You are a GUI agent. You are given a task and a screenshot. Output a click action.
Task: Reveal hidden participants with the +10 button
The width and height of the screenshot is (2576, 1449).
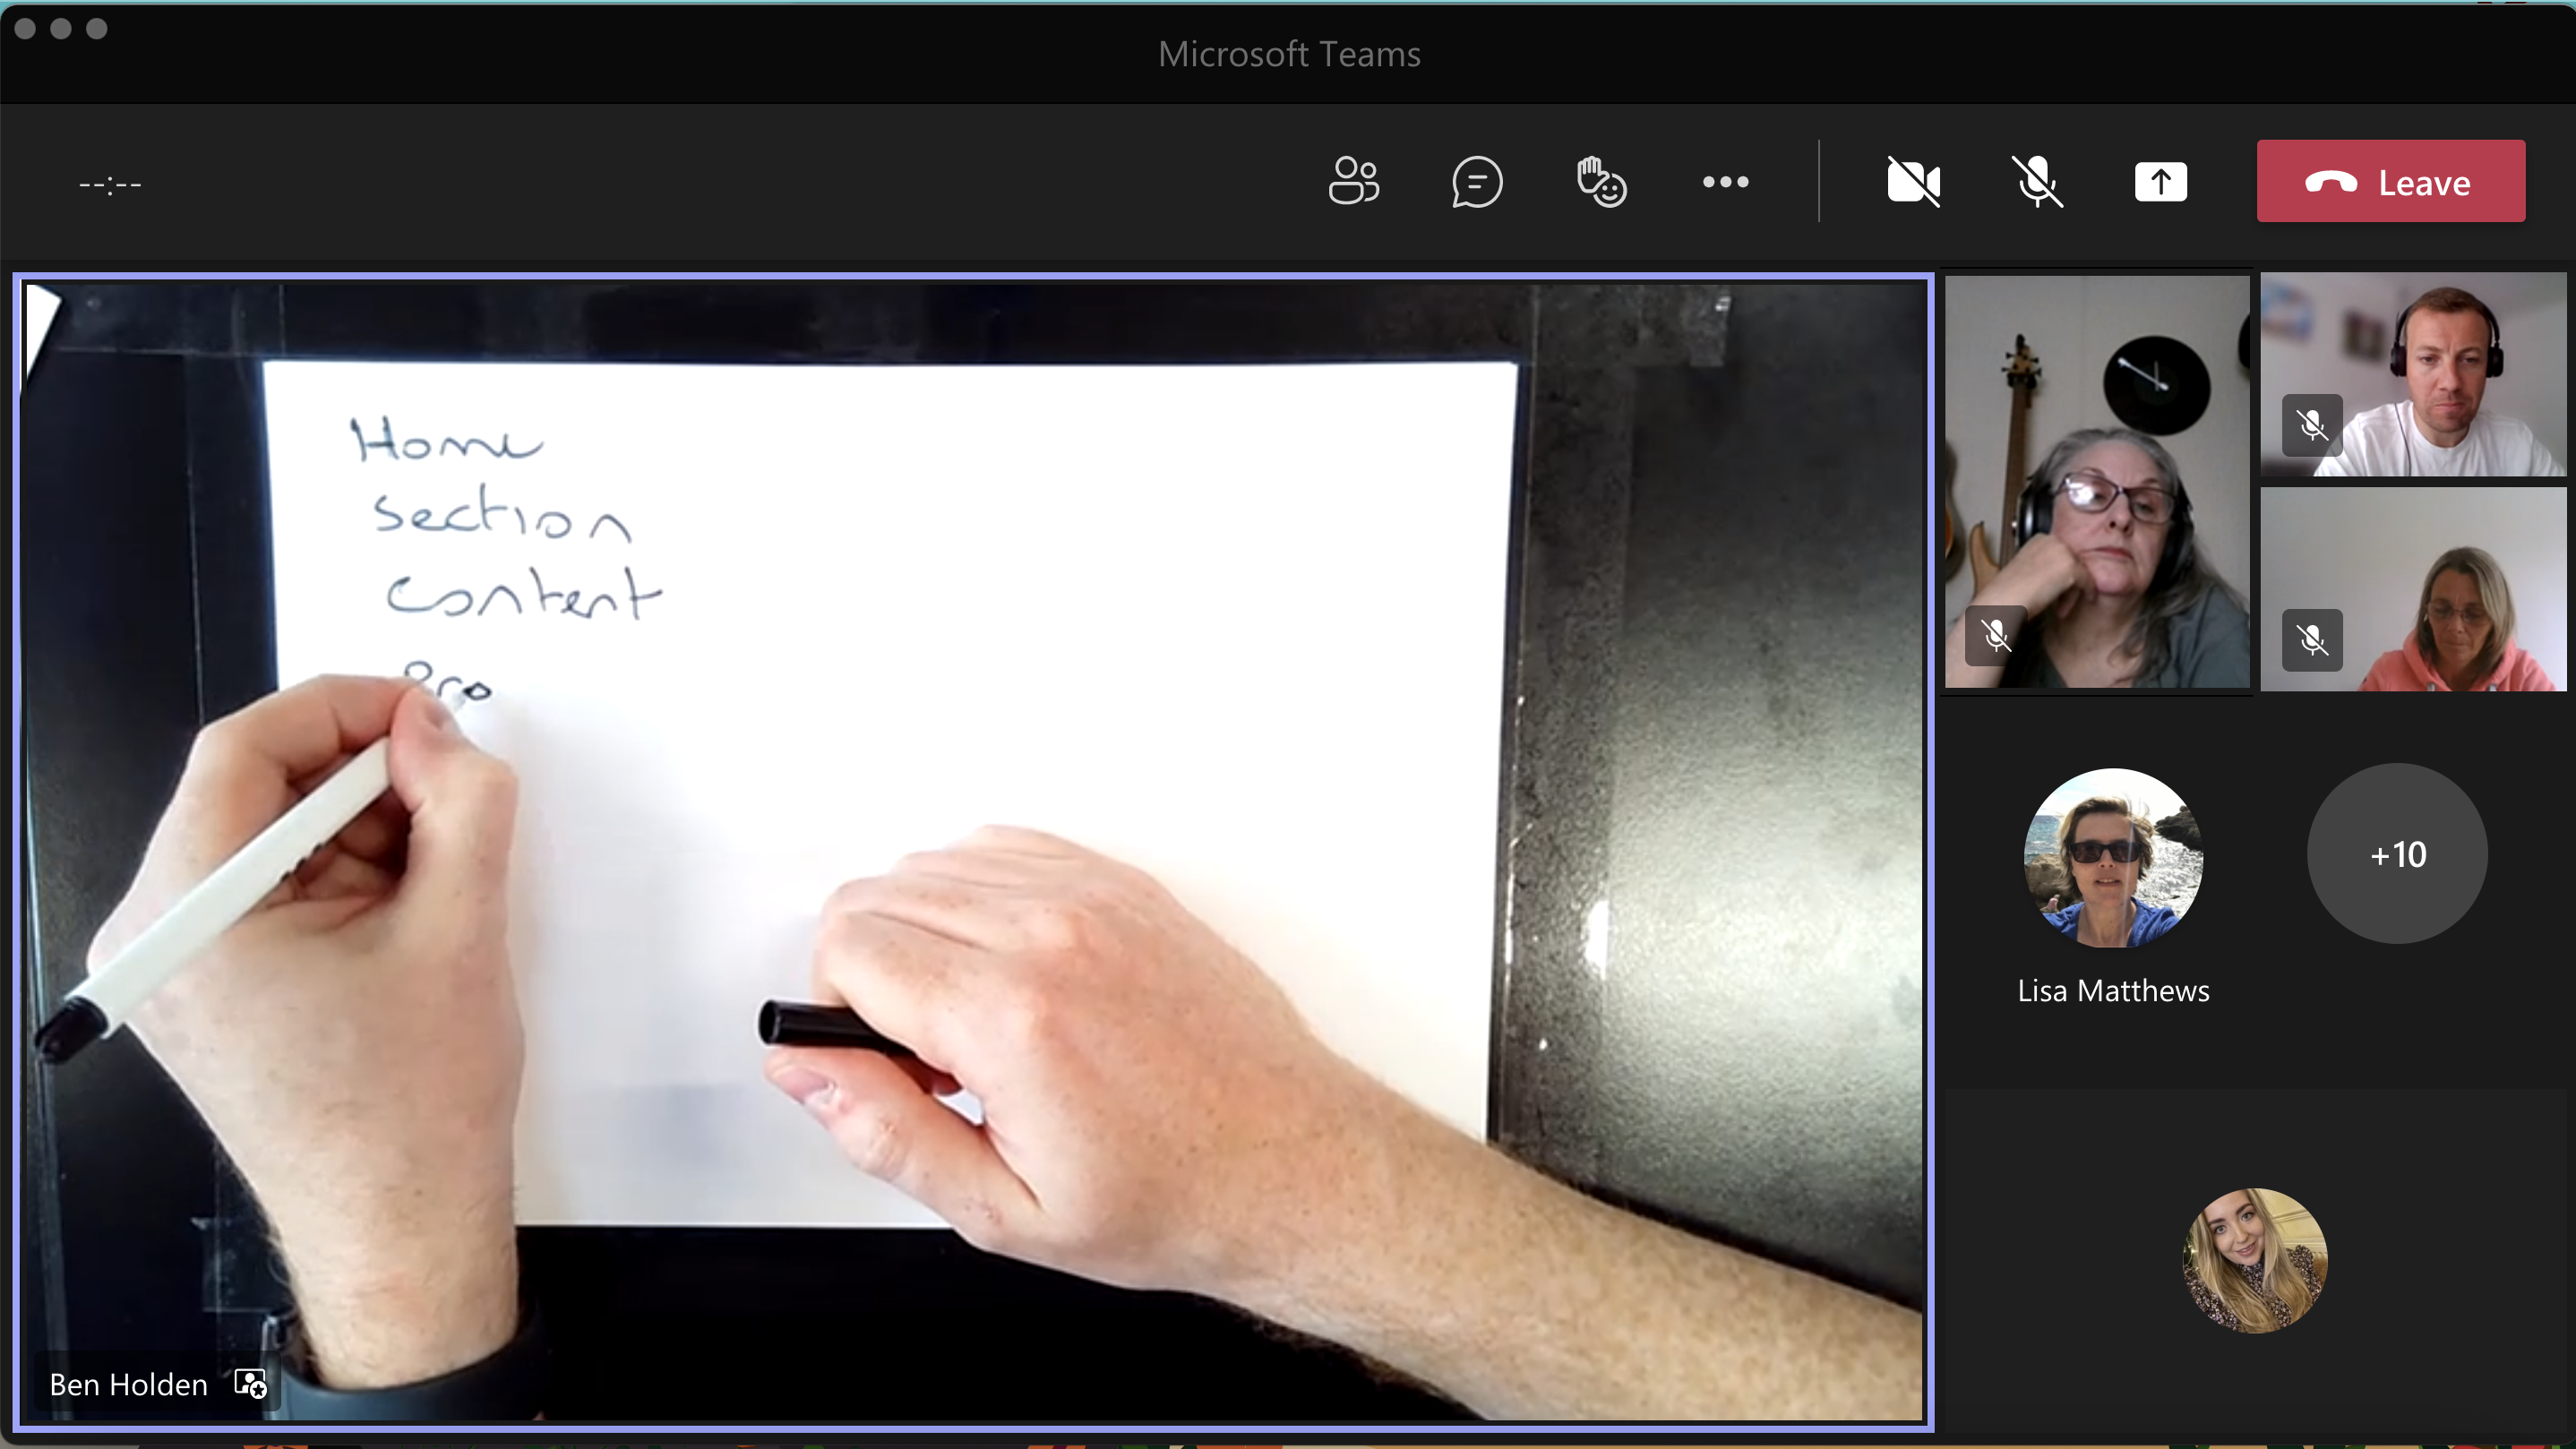(x=2397, y=854)
